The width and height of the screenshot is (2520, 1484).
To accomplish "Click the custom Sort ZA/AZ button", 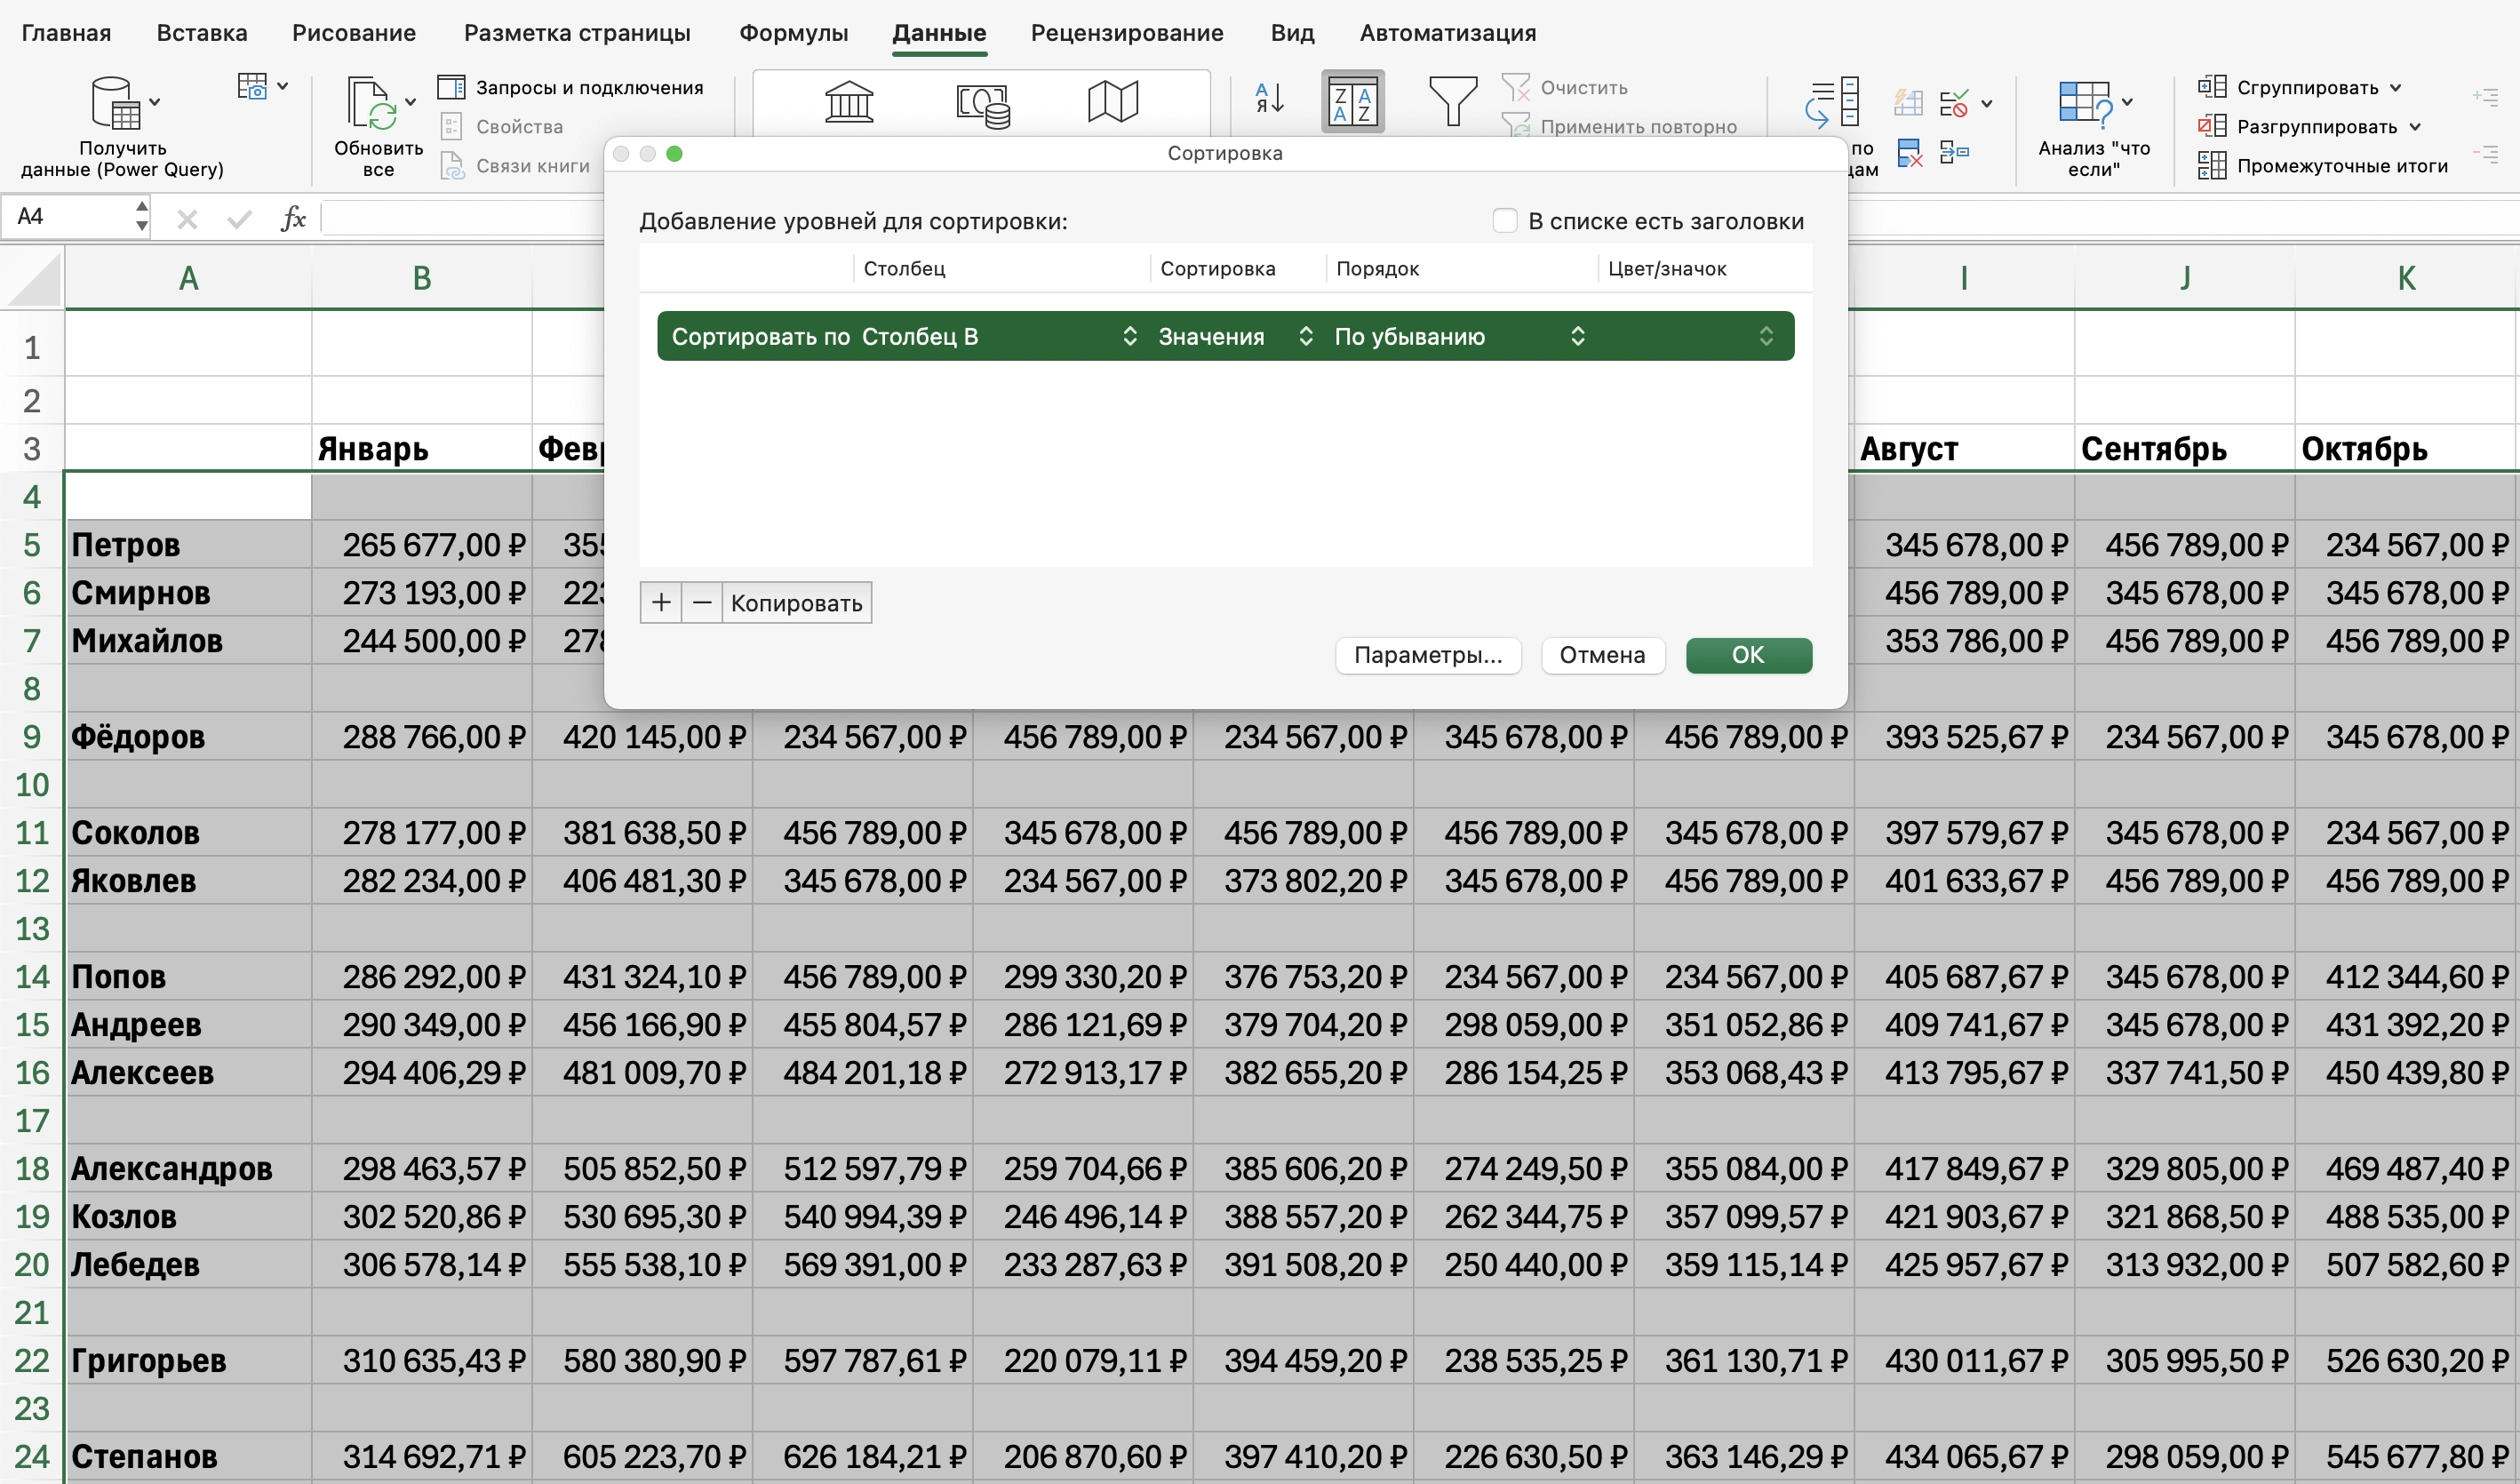I will pos(1352,102).
